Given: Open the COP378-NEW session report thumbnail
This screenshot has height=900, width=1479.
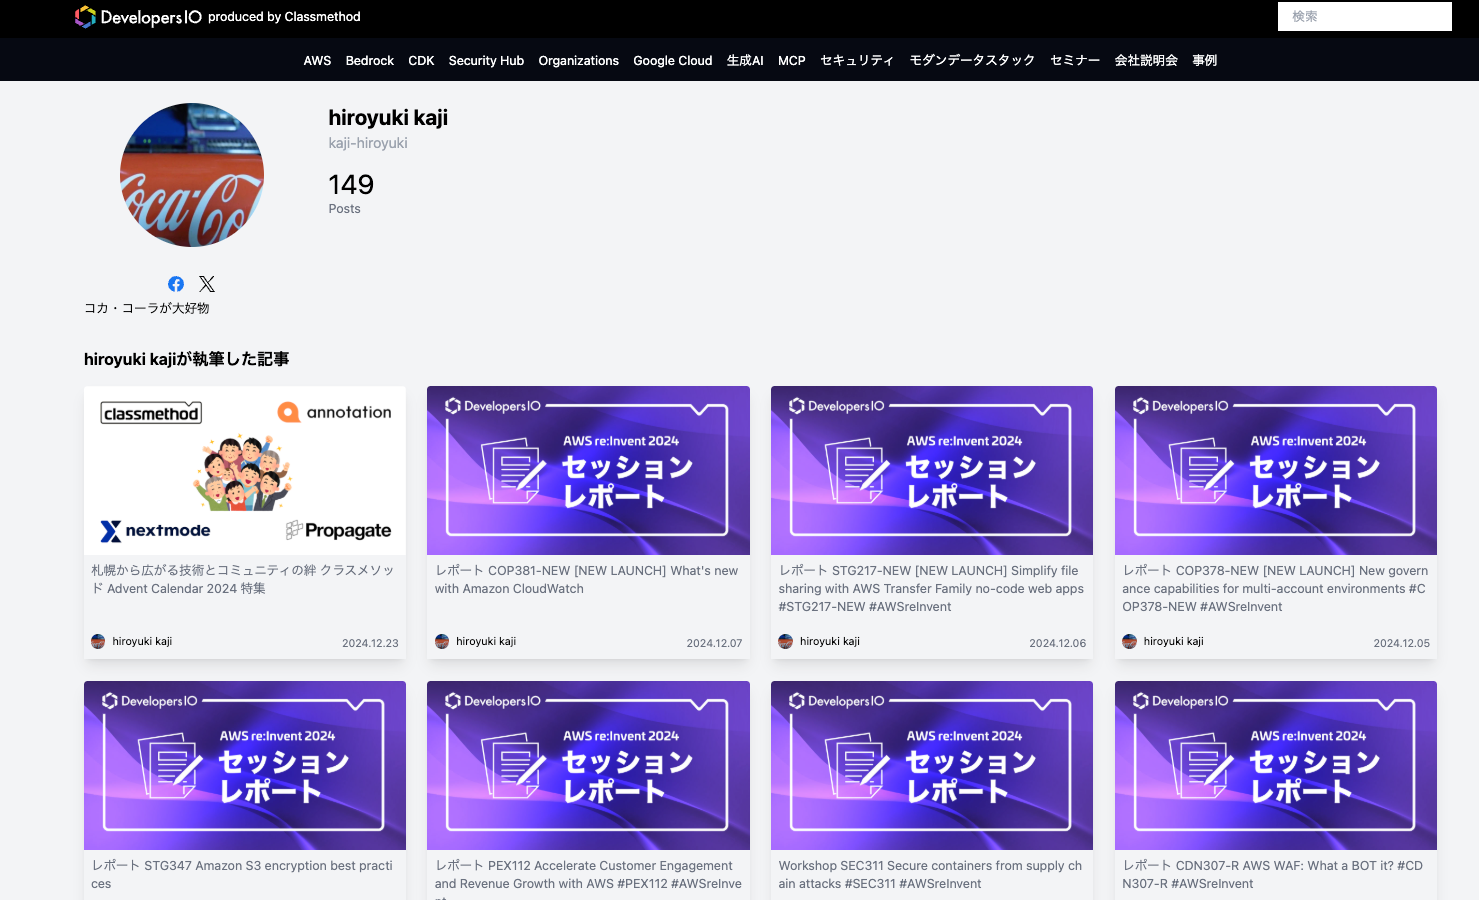Looking at the screenshot, I should pyautogui.click(x=1276, y=470).
